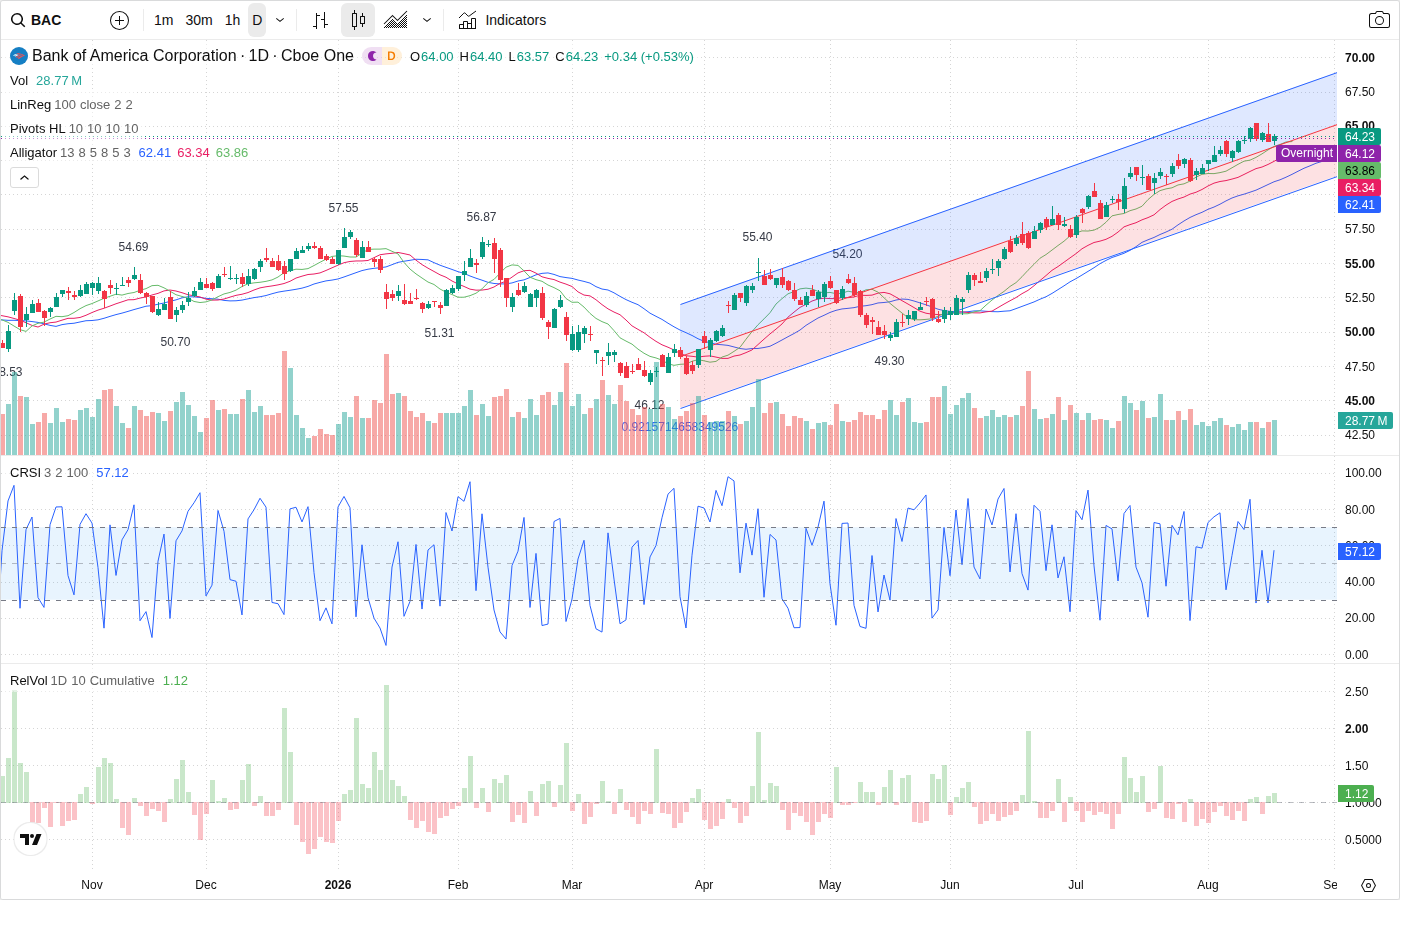Click the 56.87 pivot high label
The height and width of the screenshot is (950, 1420).
click(x=481, y=217)
